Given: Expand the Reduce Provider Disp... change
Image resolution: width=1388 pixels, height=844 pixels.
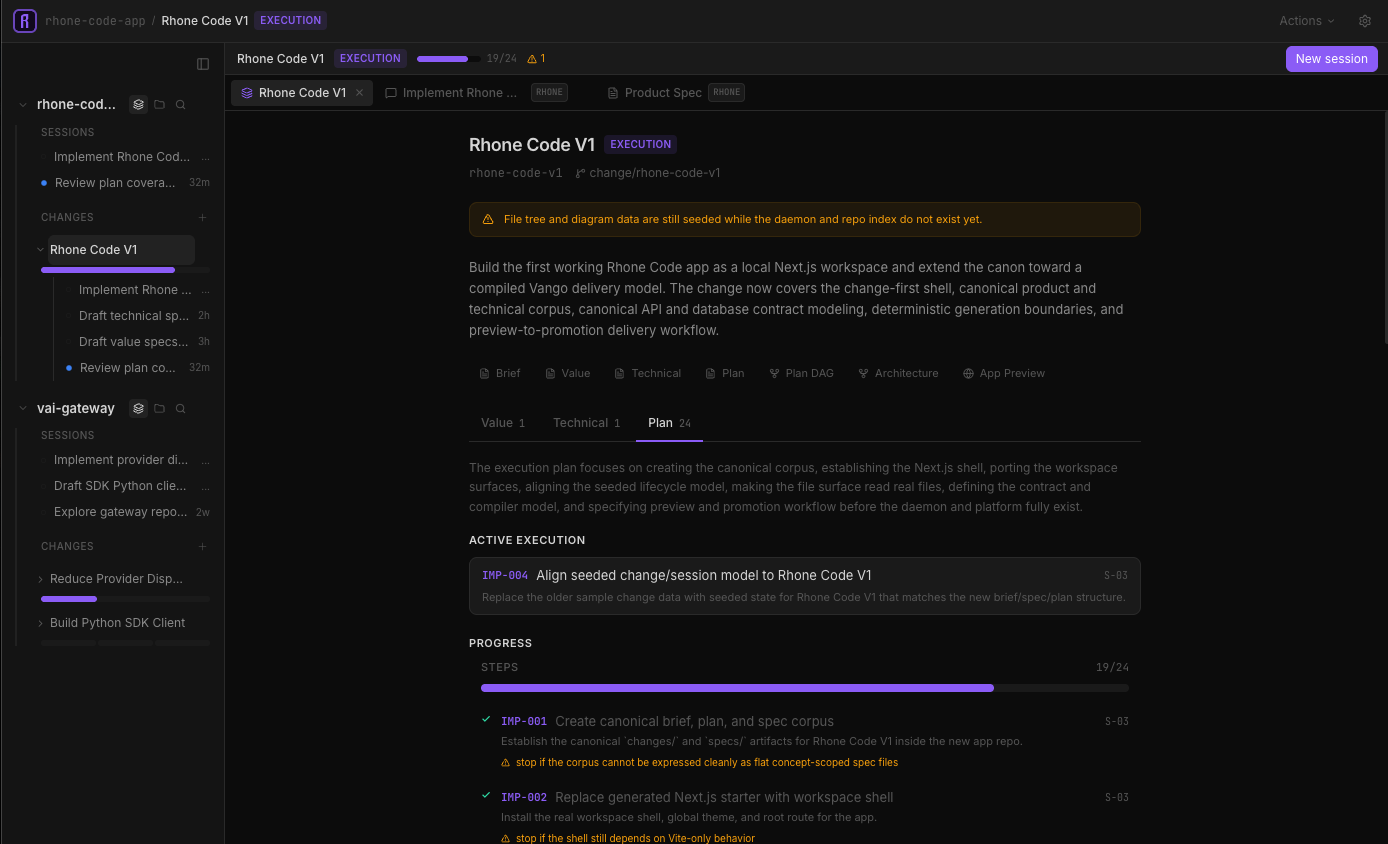Looking at the screenshot, I should [x=40, y=579].
